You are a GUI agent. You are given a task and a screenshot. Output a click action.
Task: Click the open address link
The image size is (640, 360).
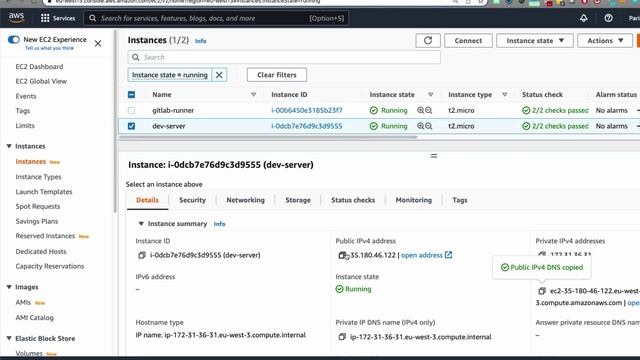[x=422, y=255]
